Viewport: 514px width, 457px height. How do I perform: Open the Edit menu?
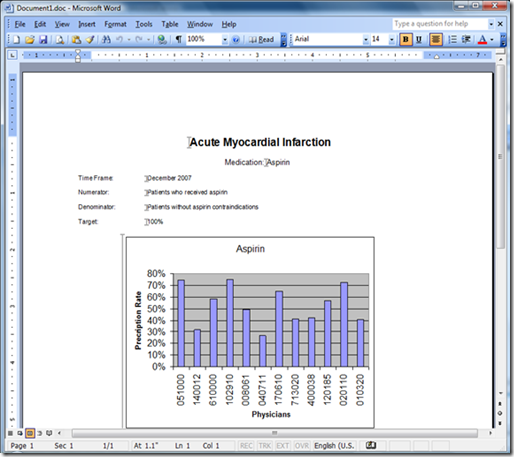pyautogui.click(x=40, y=24)
